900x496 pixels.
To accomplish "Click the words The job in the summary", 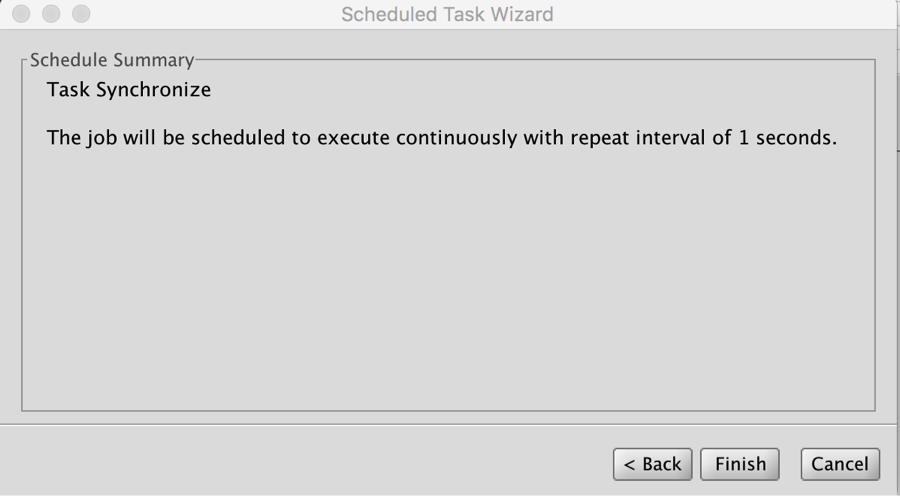I will [x=82, y=138].
